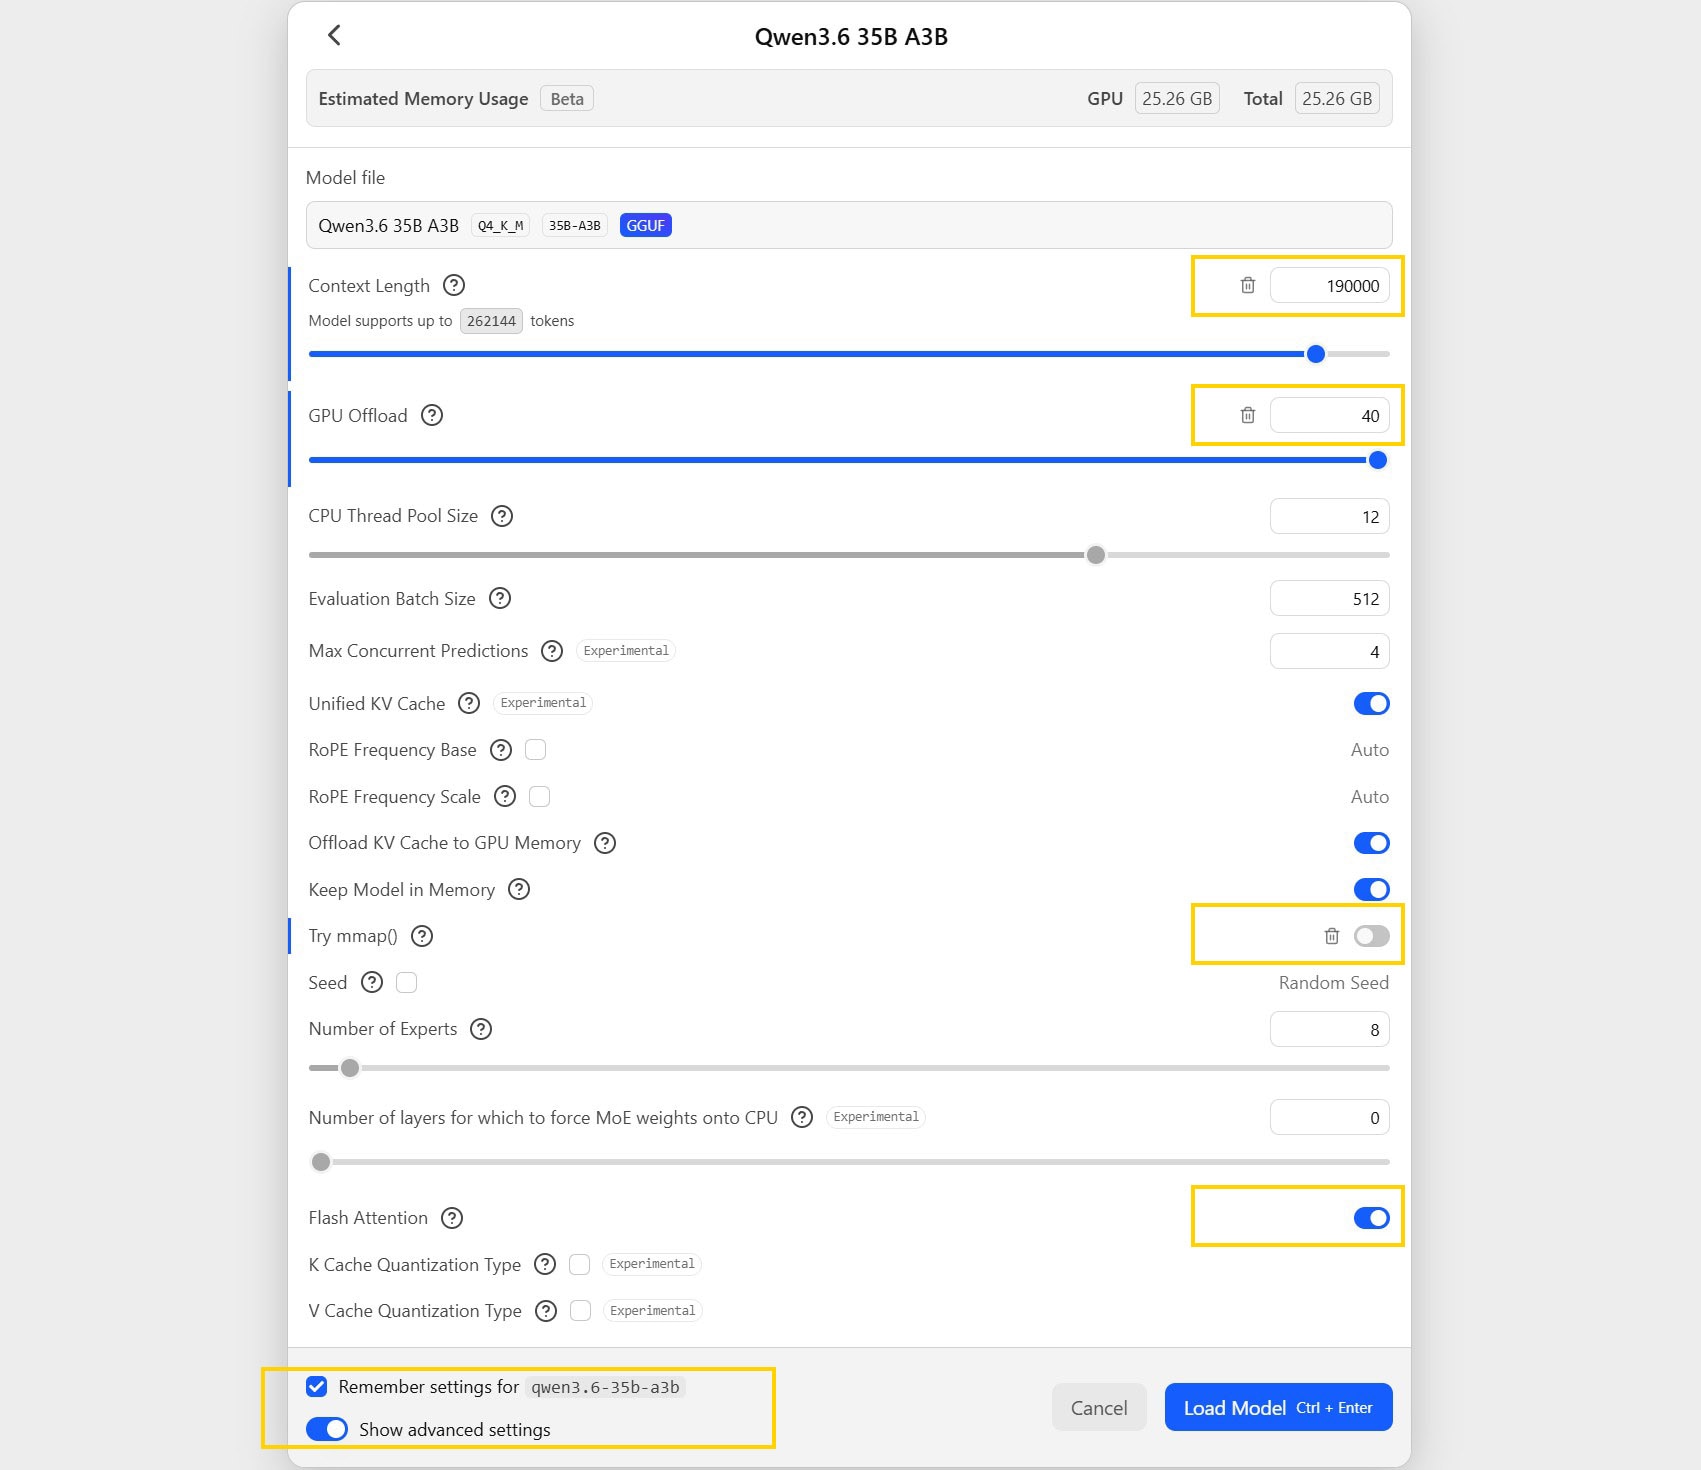The height and width of the screenshot is (1470, 1701).
Task: Click the Load Model button
Action: point(1278,1407)
